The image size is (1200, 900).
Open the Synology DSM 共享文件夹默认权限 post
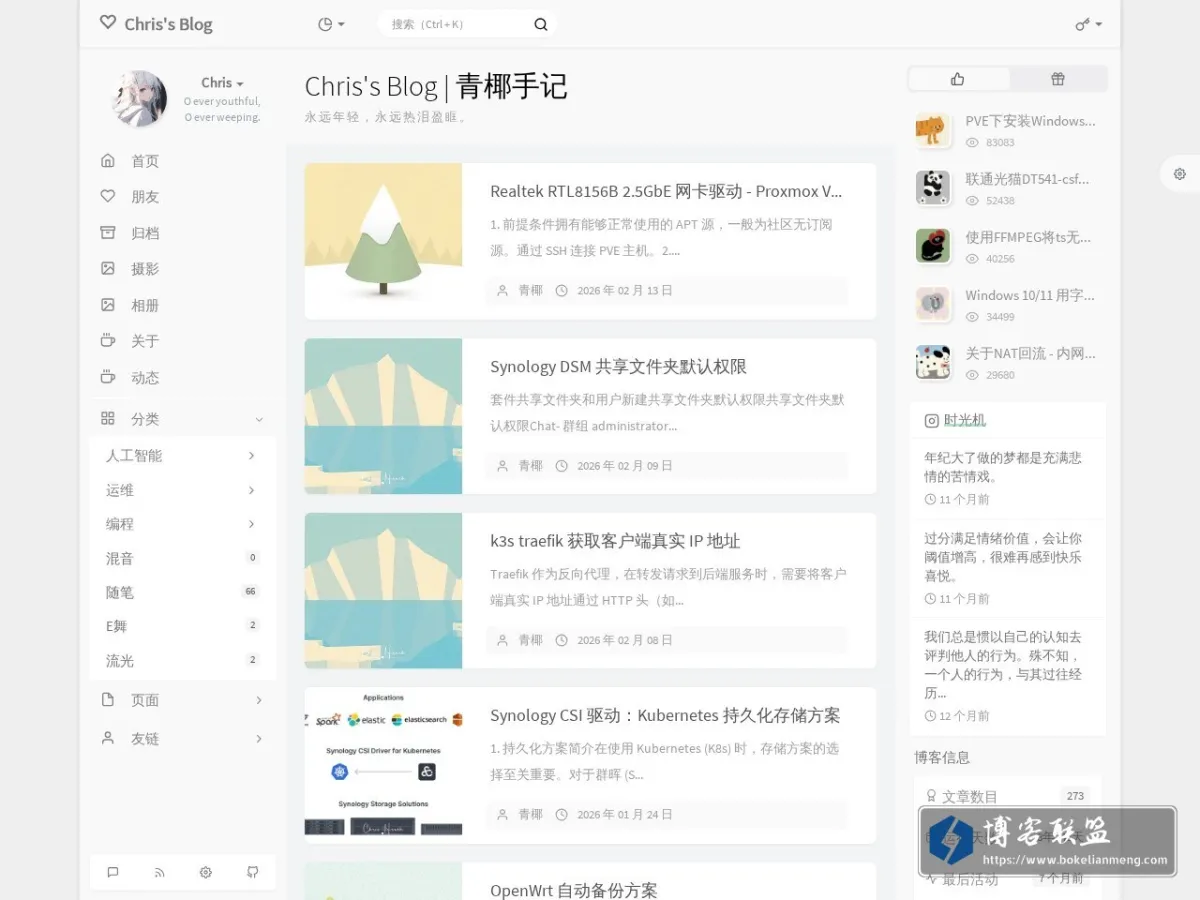[x=618, y=366]
